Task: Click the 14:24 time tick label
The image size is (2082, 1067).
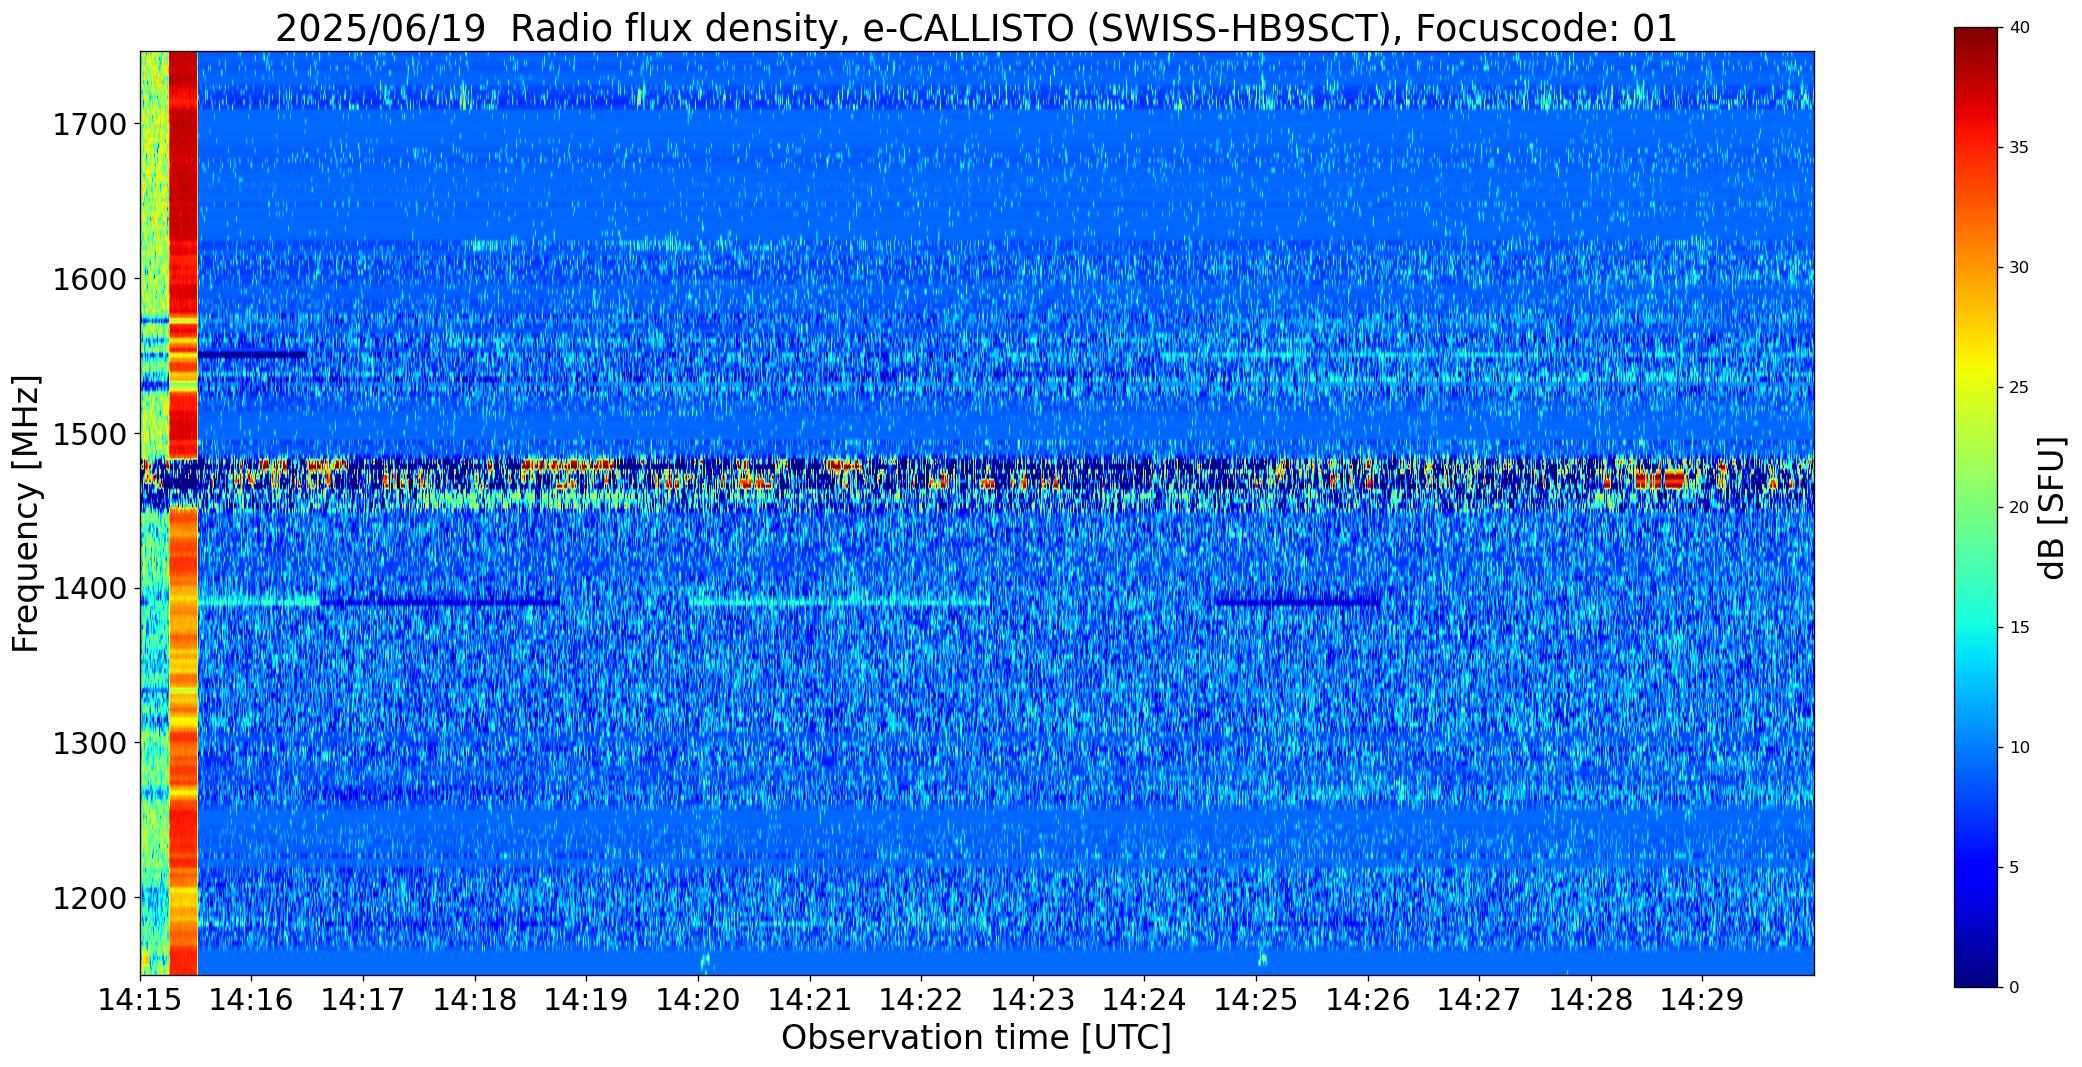Action: (x=1145, y=999)
